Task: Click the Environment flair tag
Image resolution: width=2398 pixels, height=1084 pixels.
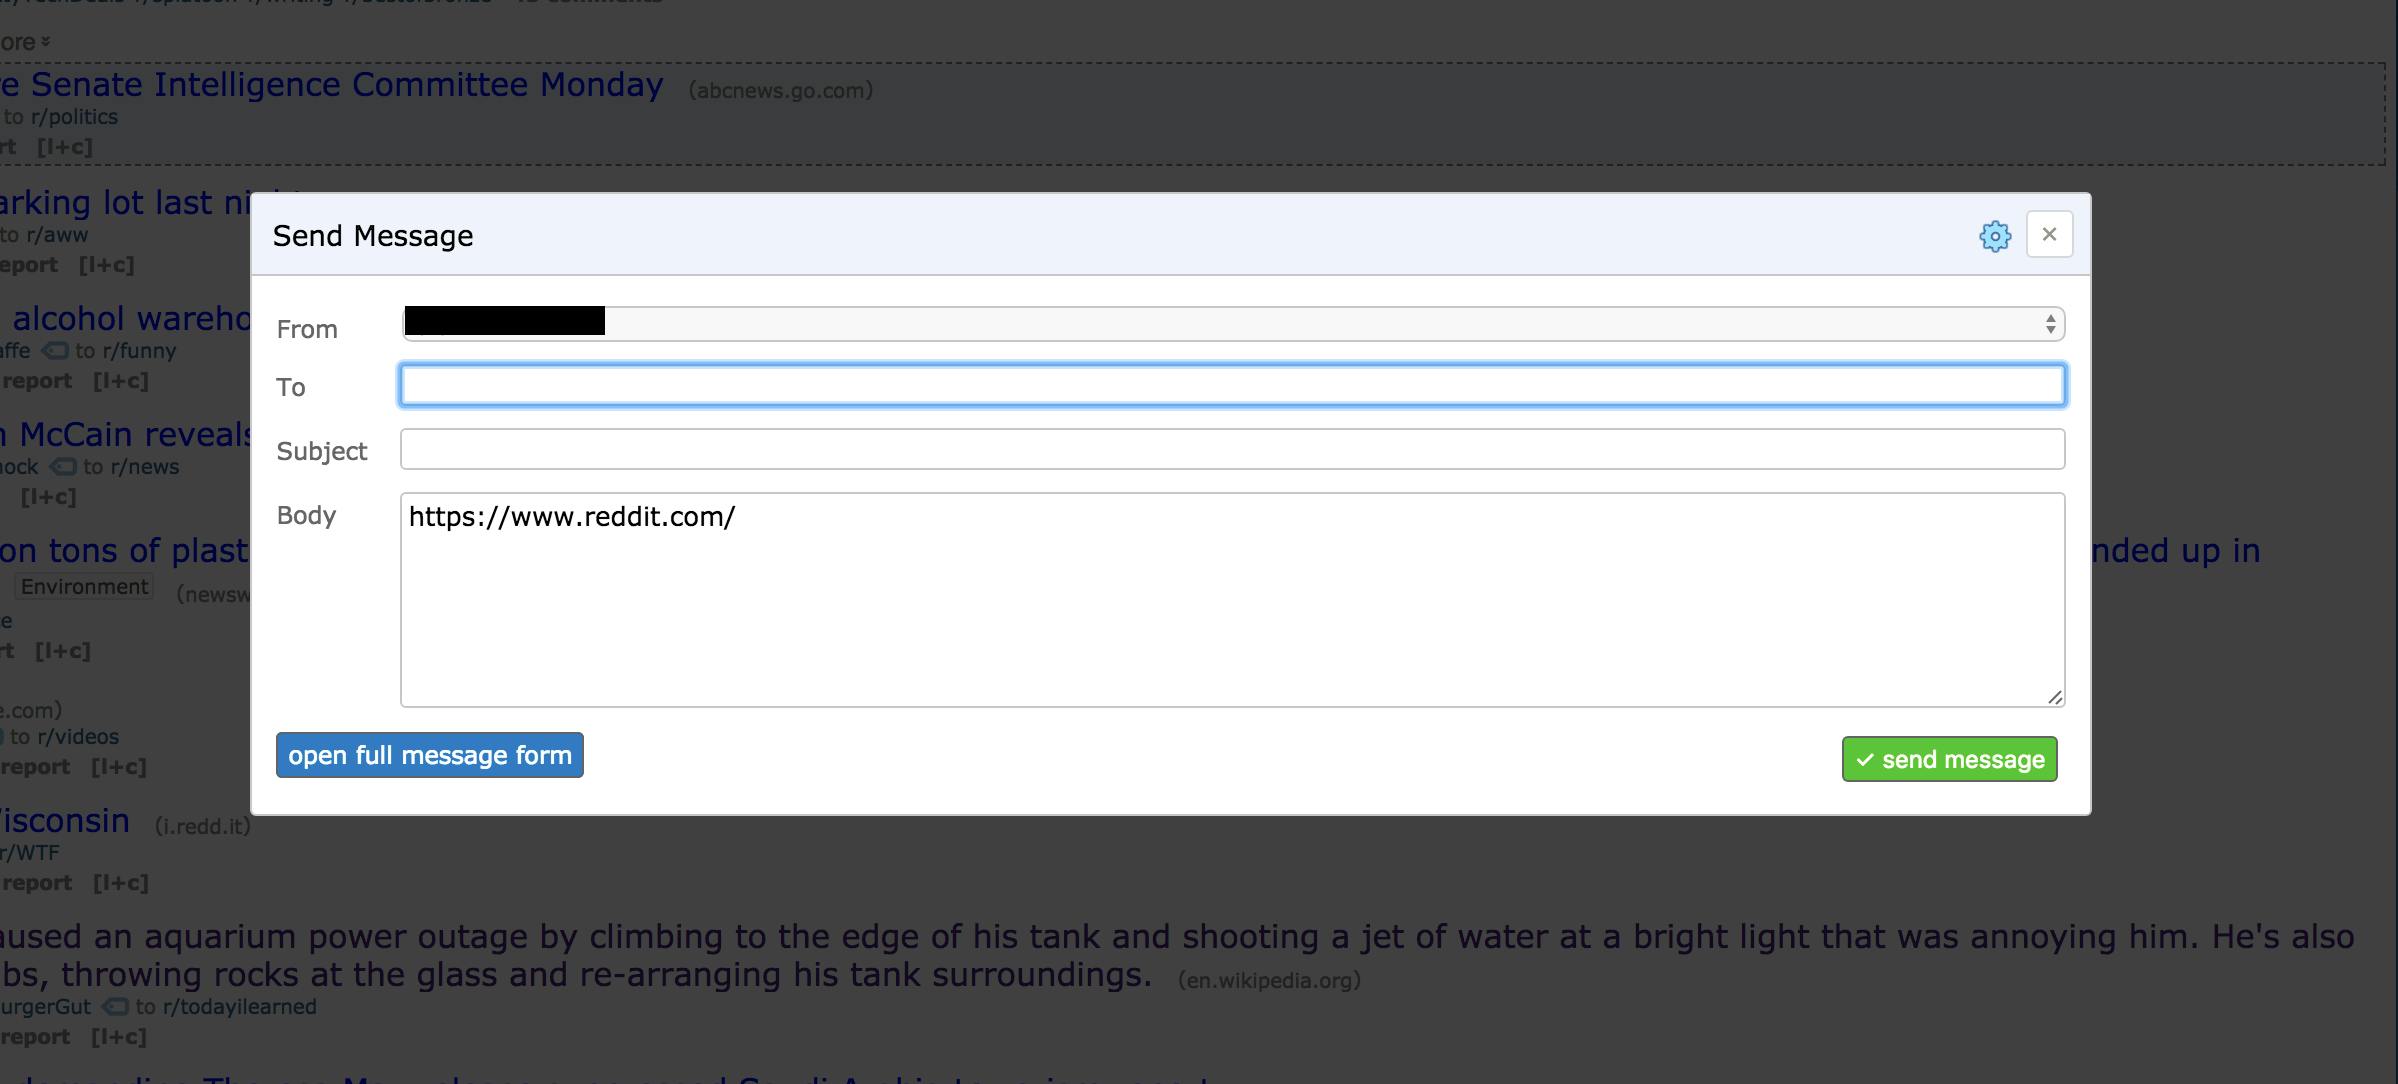Action: 84,587
